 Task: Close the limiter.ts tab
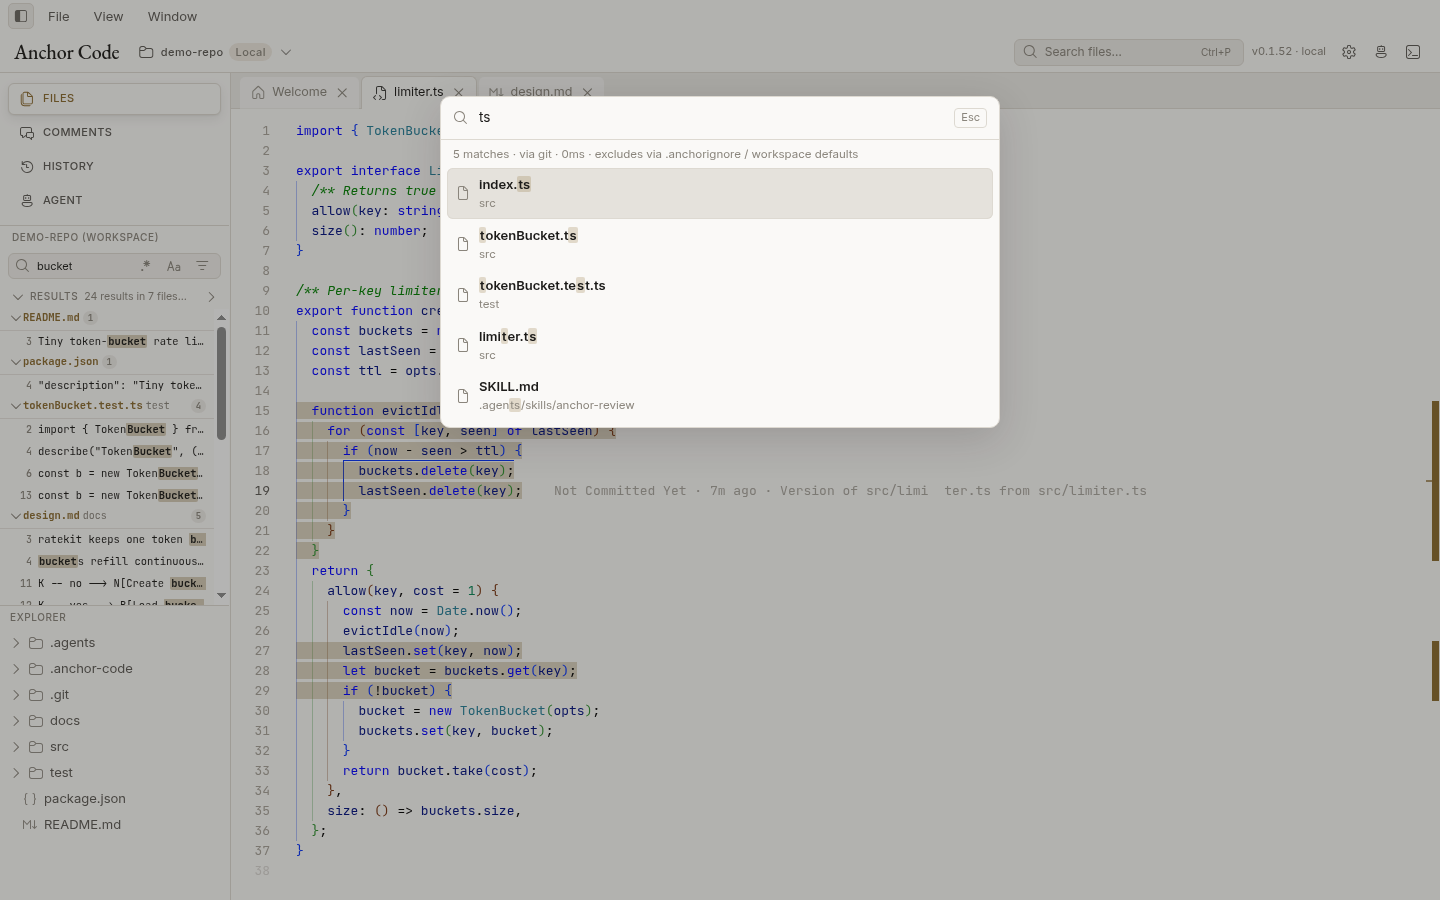pos(459,92)
